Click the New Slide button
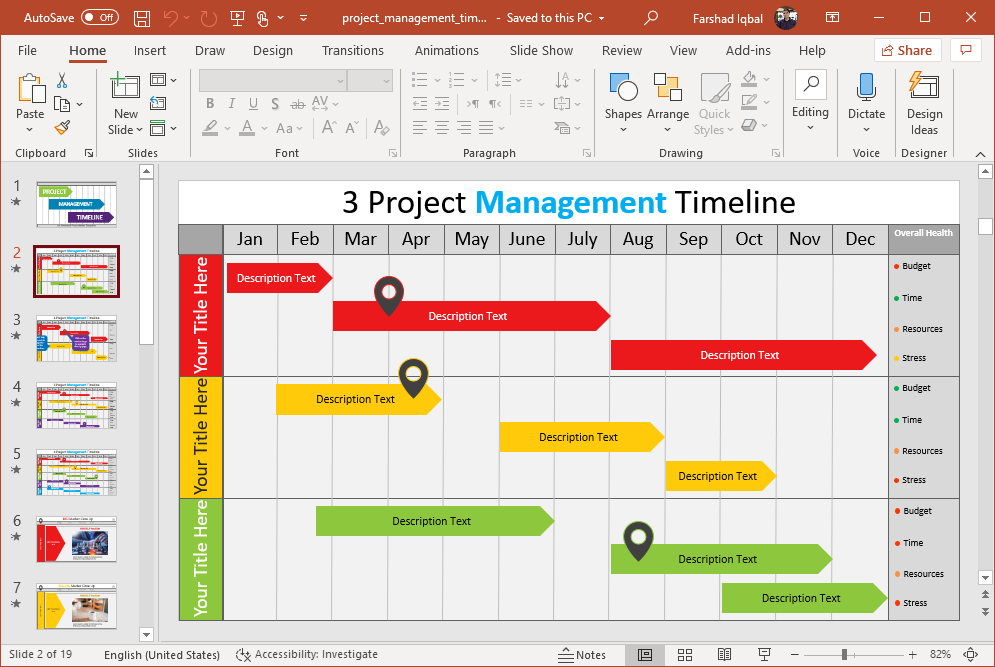995x667 pixels. pos(125,100)
